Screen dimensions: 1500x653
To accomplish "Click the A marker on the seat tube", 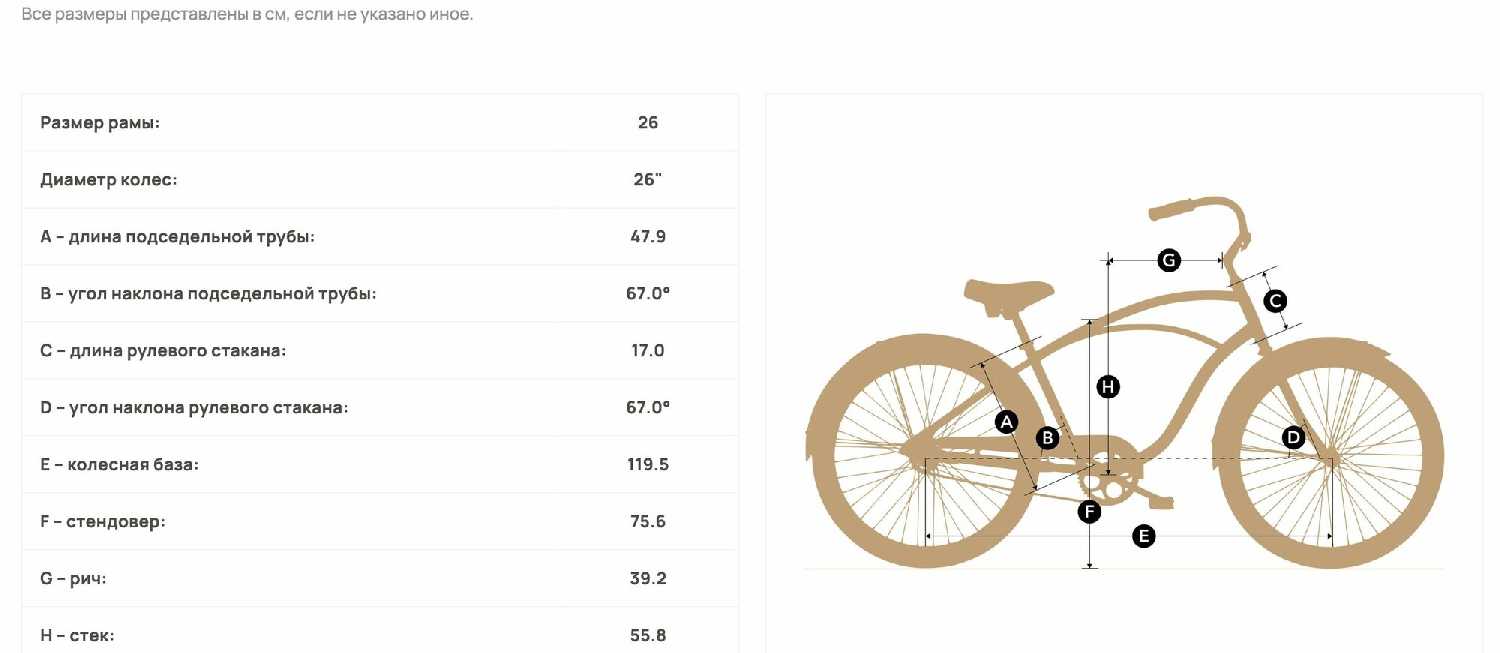I will tap(1007, 422).
